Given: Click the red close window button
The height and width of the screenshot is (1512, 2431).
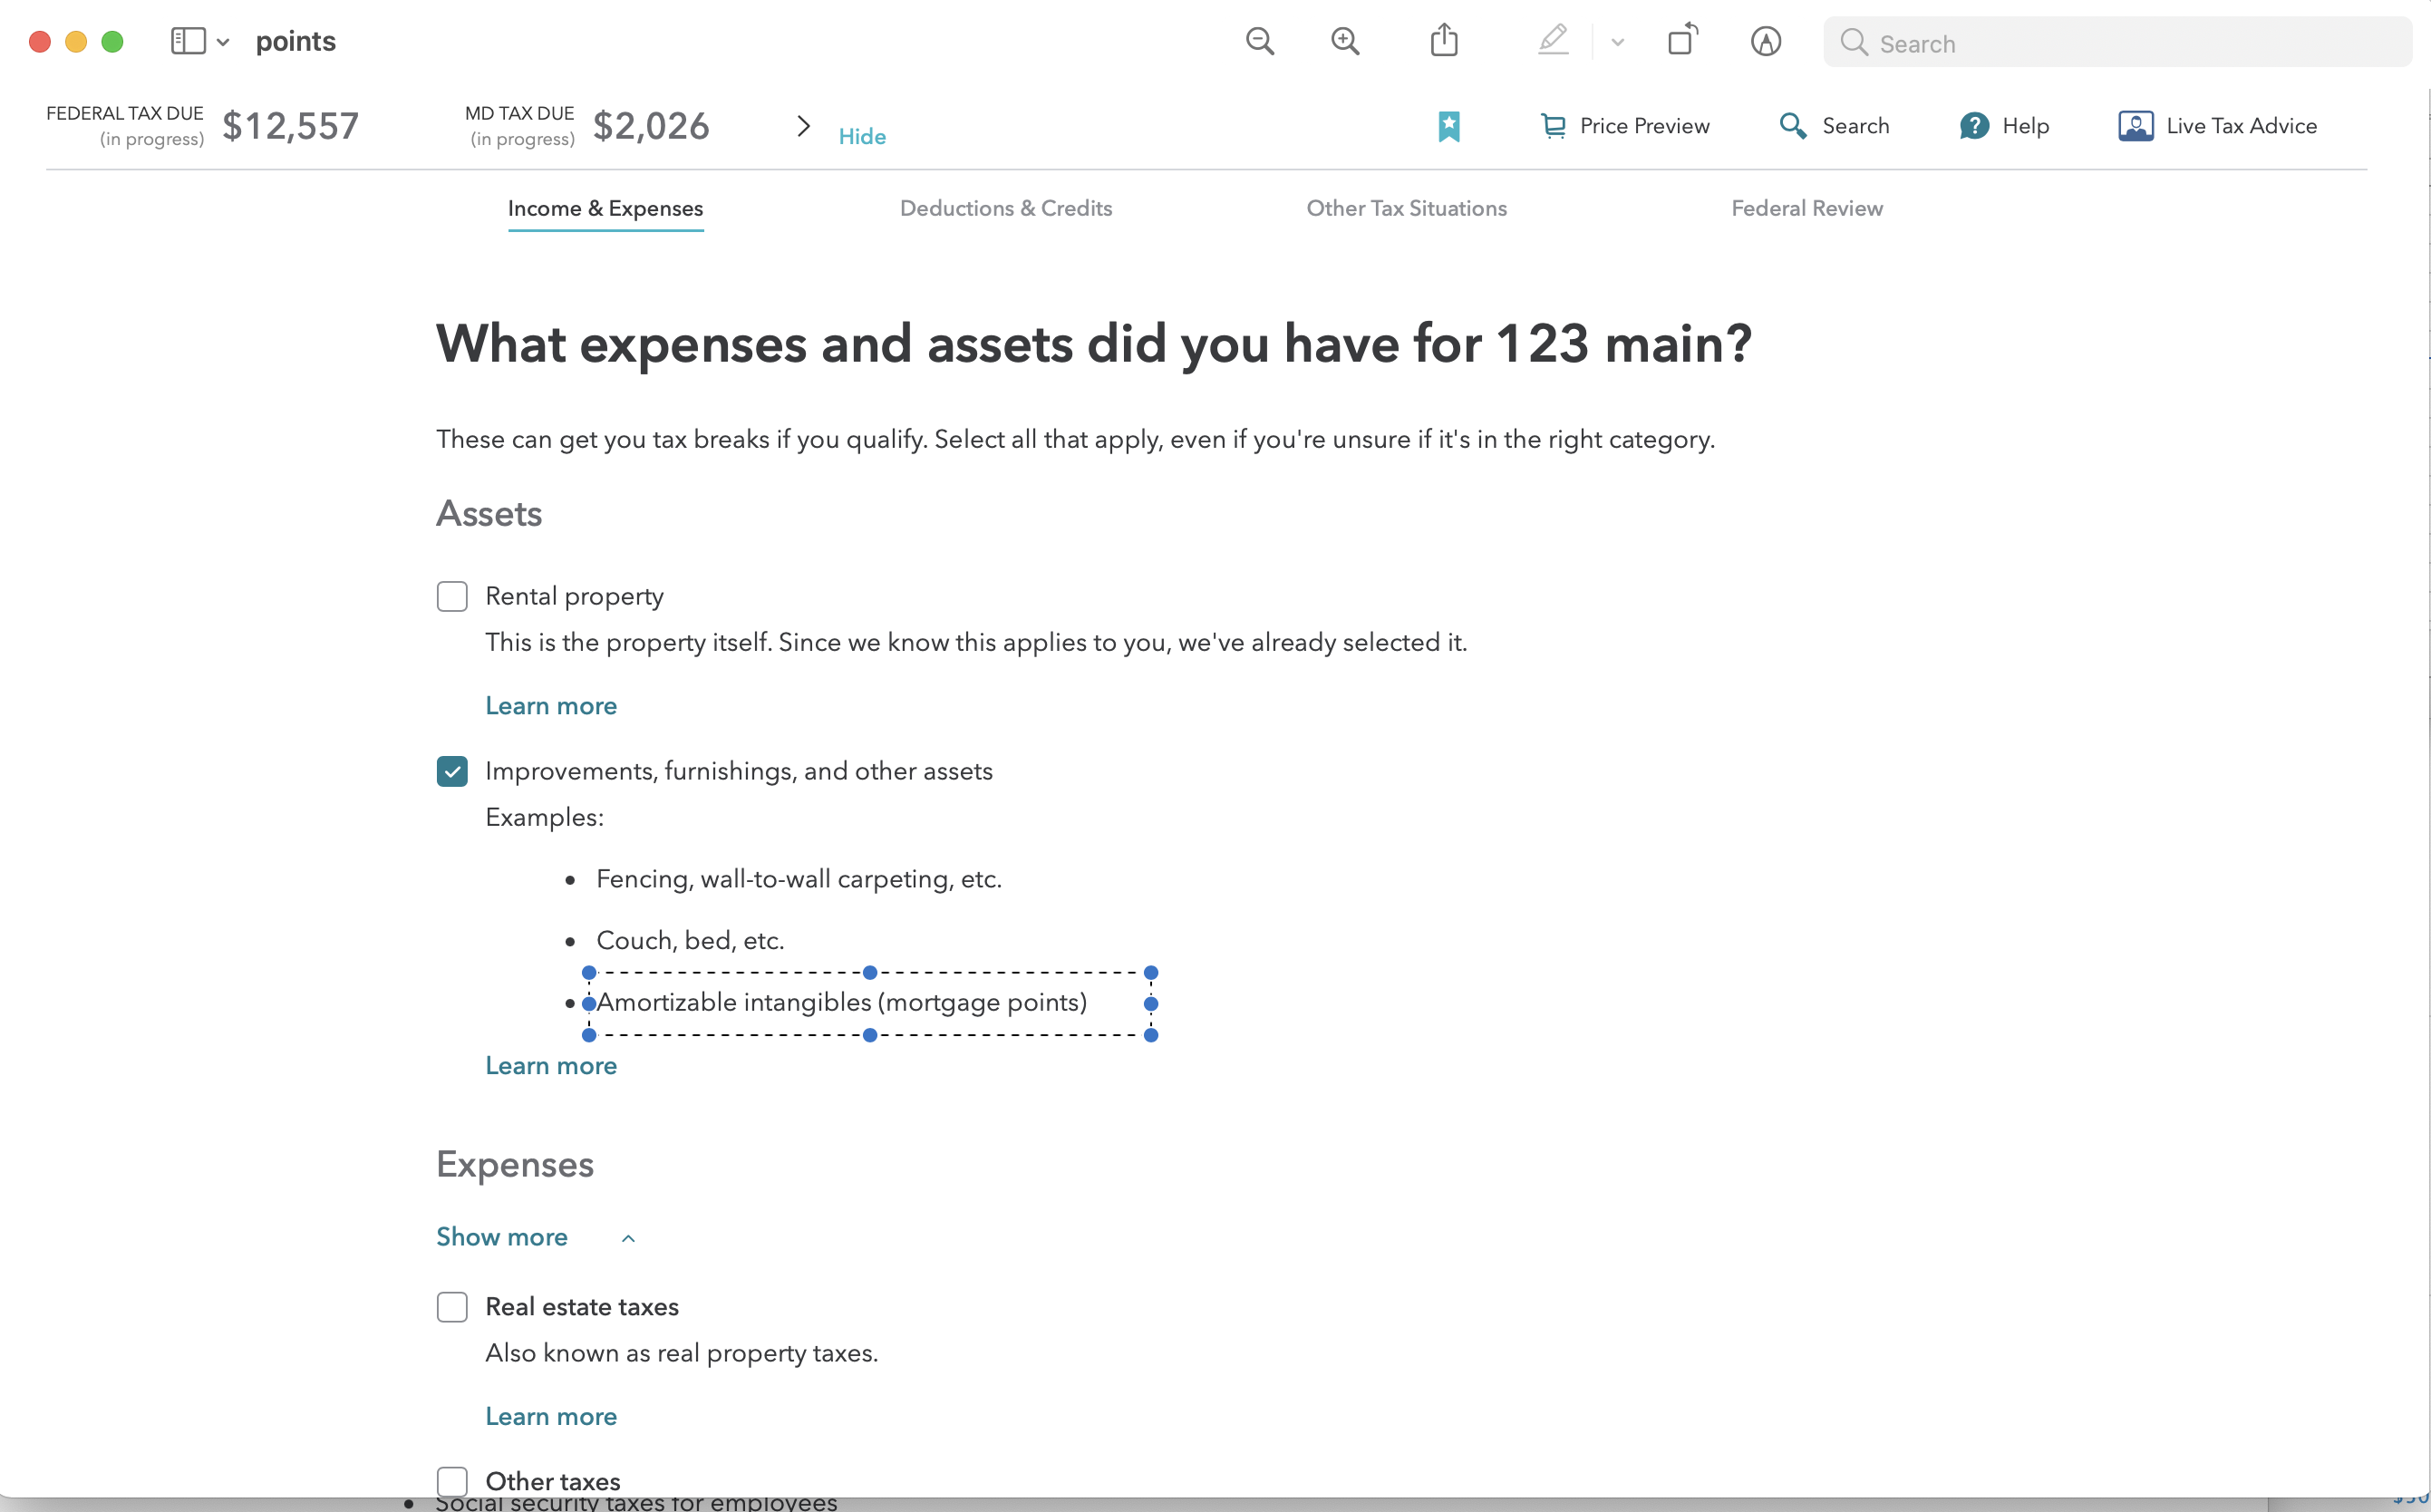Looking at the screenshot, I should pyautogui.click(x=40, y=41).
